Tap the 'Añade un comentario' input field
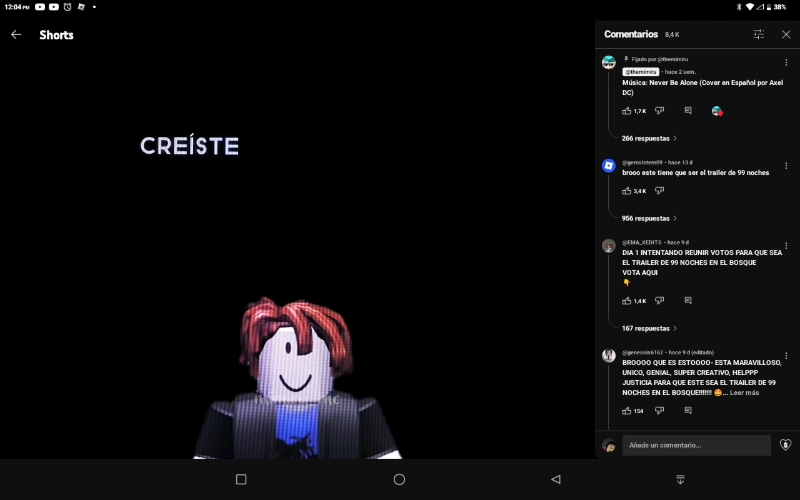This screenshot has height=500, width=800. 696,445
